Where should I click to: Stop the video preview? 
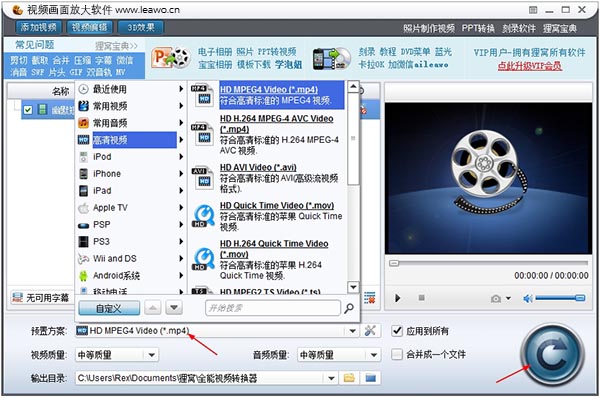pyautogui.click(x=421, y=297)
